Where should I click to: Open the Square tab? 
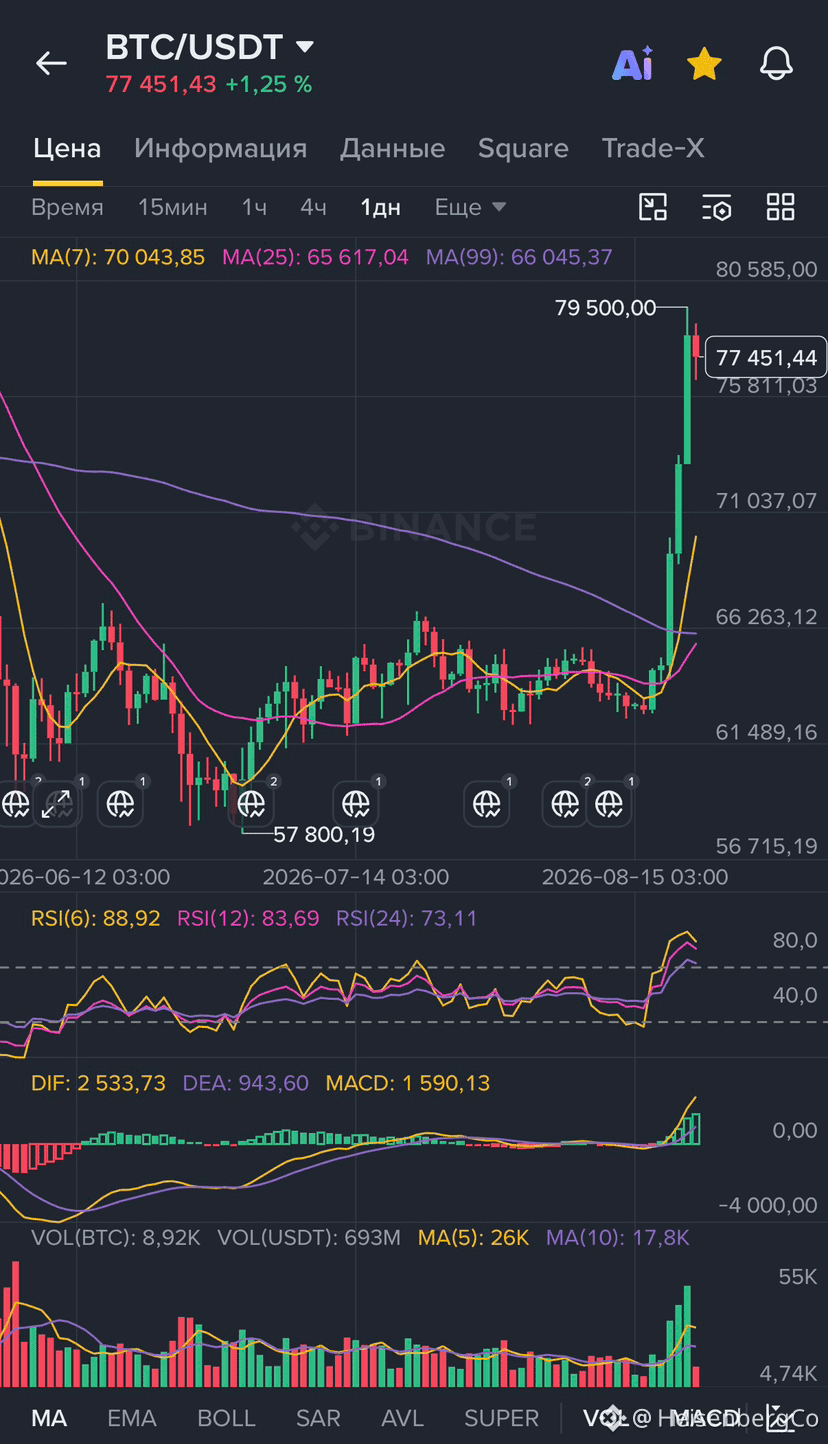click(x=523, y=148)
